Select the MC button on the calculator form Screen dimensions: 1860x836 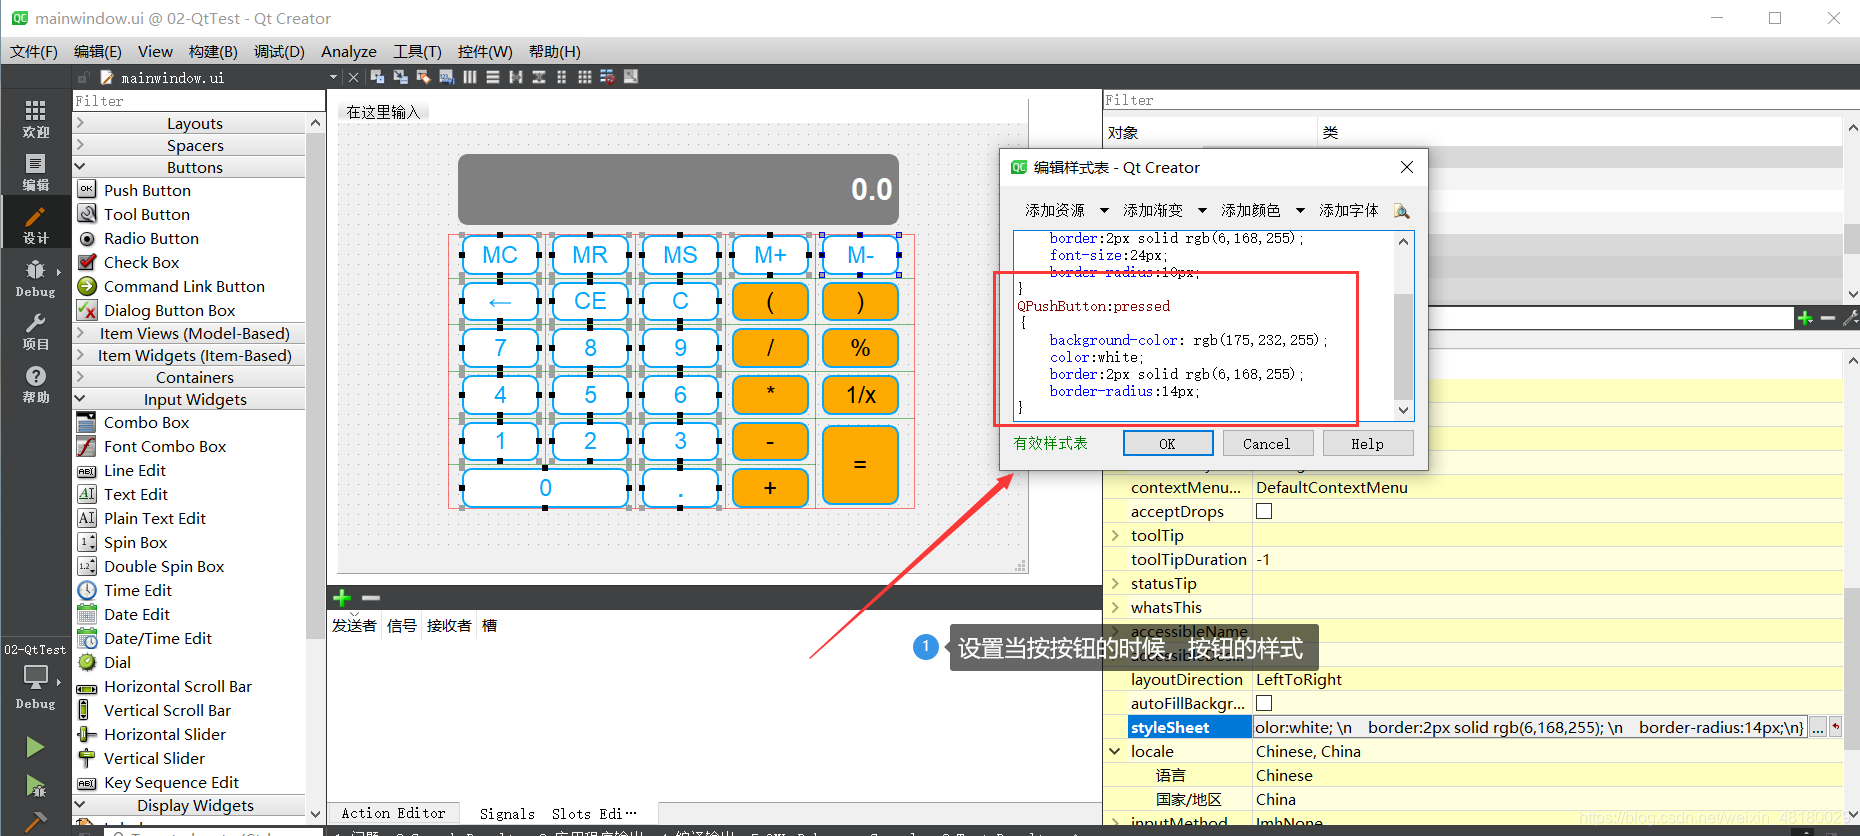click(500, 255)
